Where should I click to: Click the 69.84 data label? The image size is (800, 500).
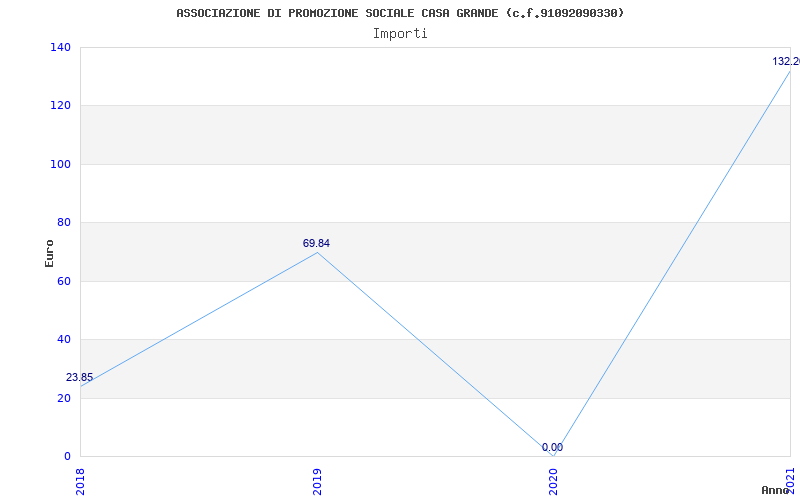click(x=316, y=243)
